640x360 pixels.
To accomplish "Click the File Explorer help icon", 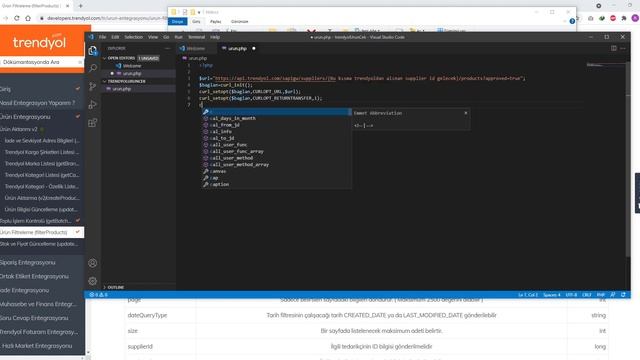I will coord(572,21).
